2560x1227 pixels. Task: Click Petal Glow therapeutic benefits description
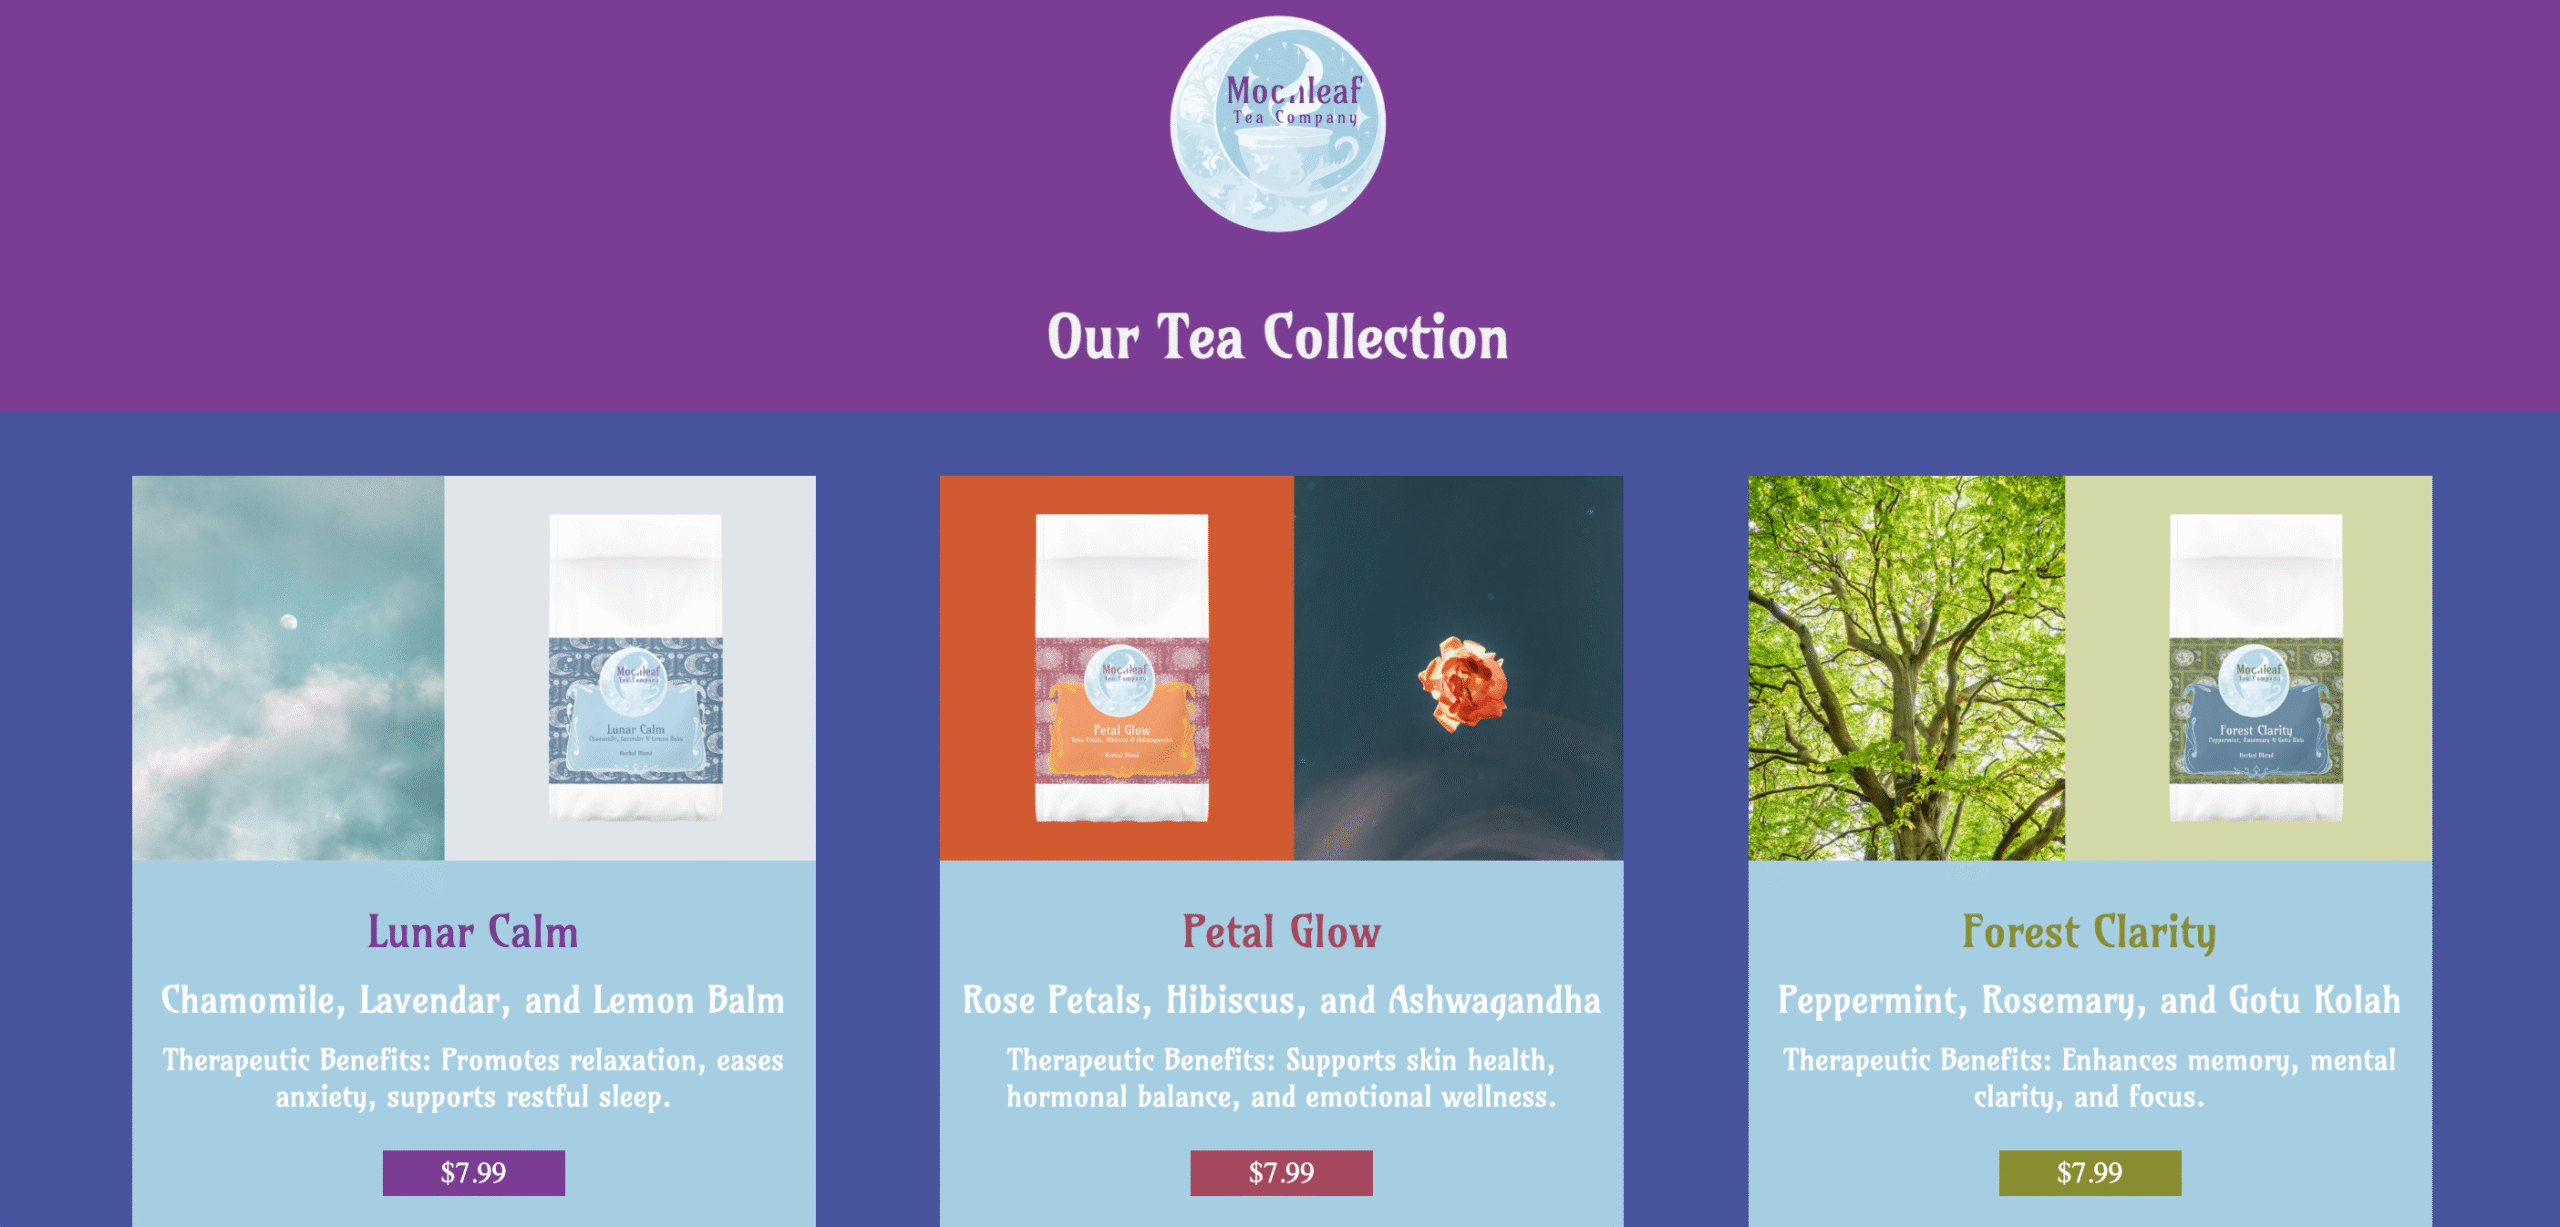[1281, 1078]
